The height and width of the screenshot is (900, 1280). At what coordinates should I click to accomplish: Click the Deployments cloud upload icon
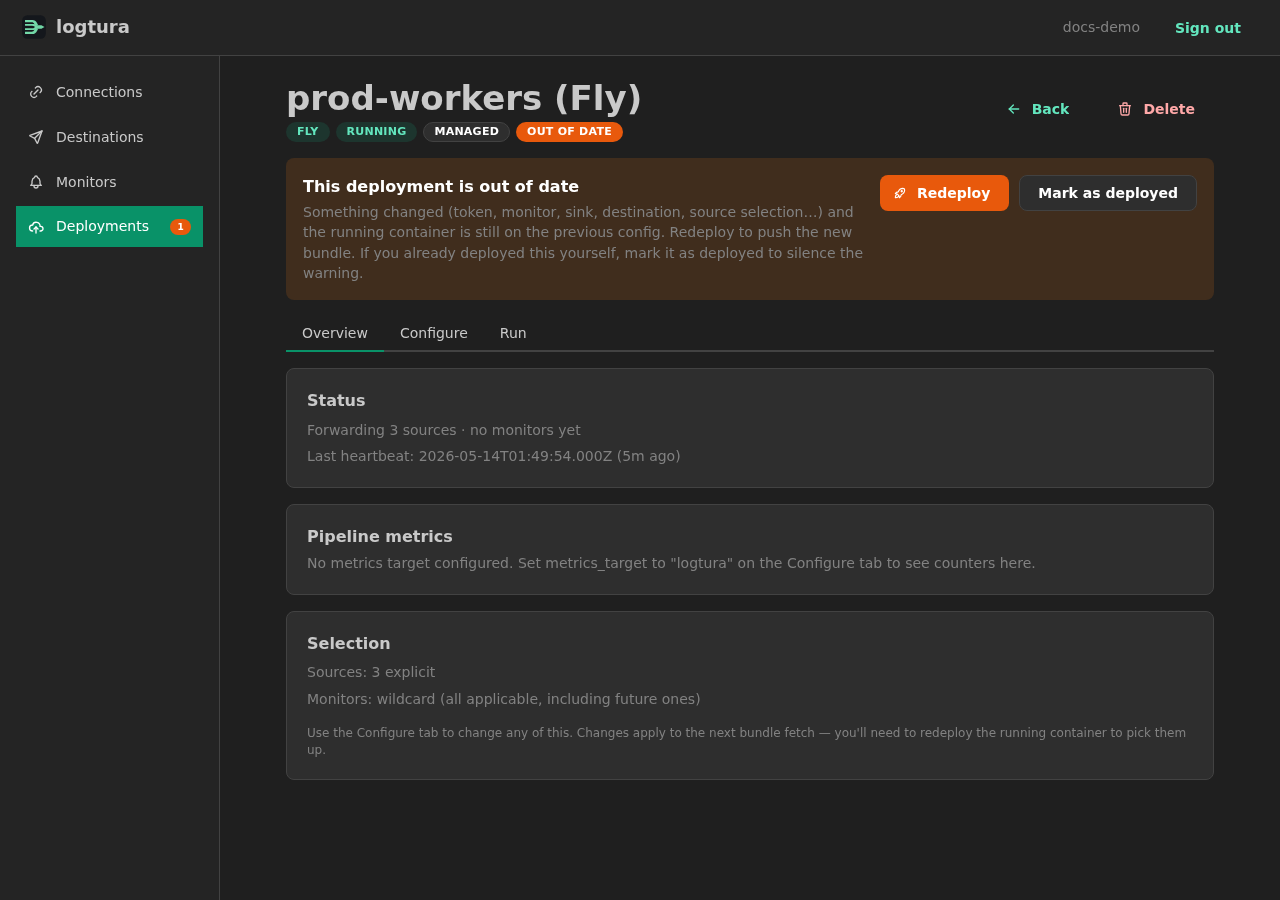tap(36, 227)
